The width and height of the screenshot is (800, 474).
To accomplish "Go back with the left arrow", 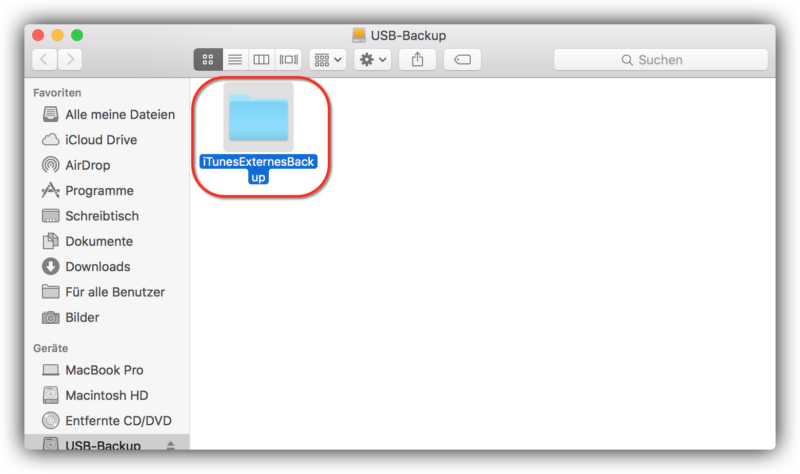I will tap(44, 60).
